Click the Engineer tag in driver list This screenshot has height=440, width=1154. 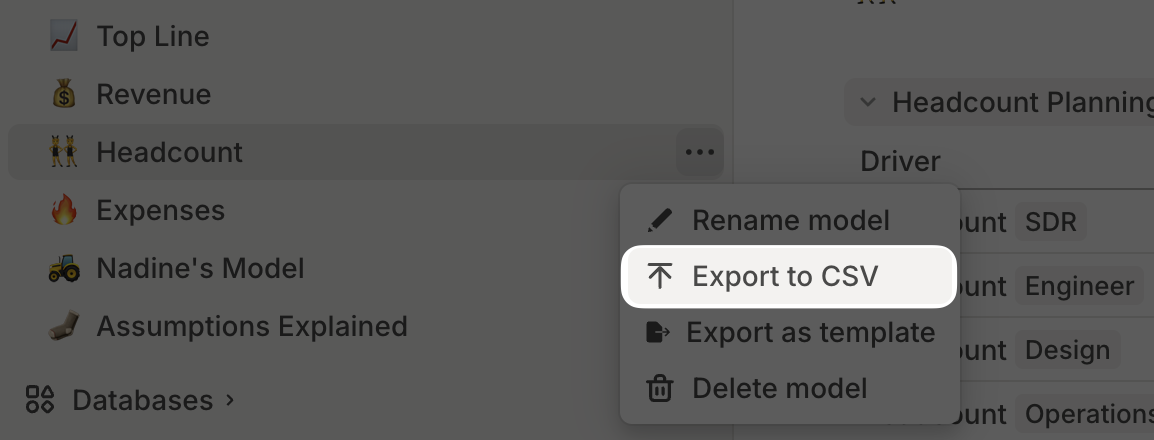[1079, 285]
